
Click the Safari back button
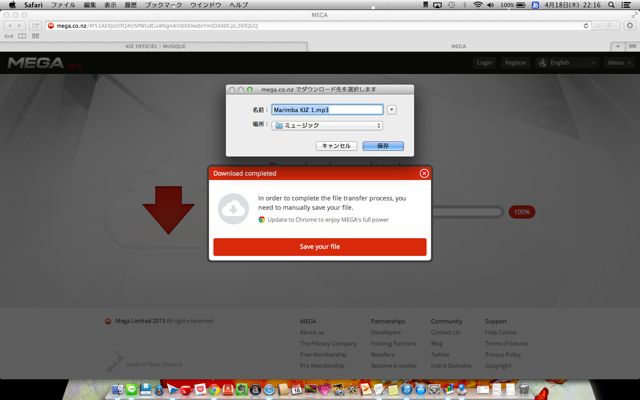point(9,26)
